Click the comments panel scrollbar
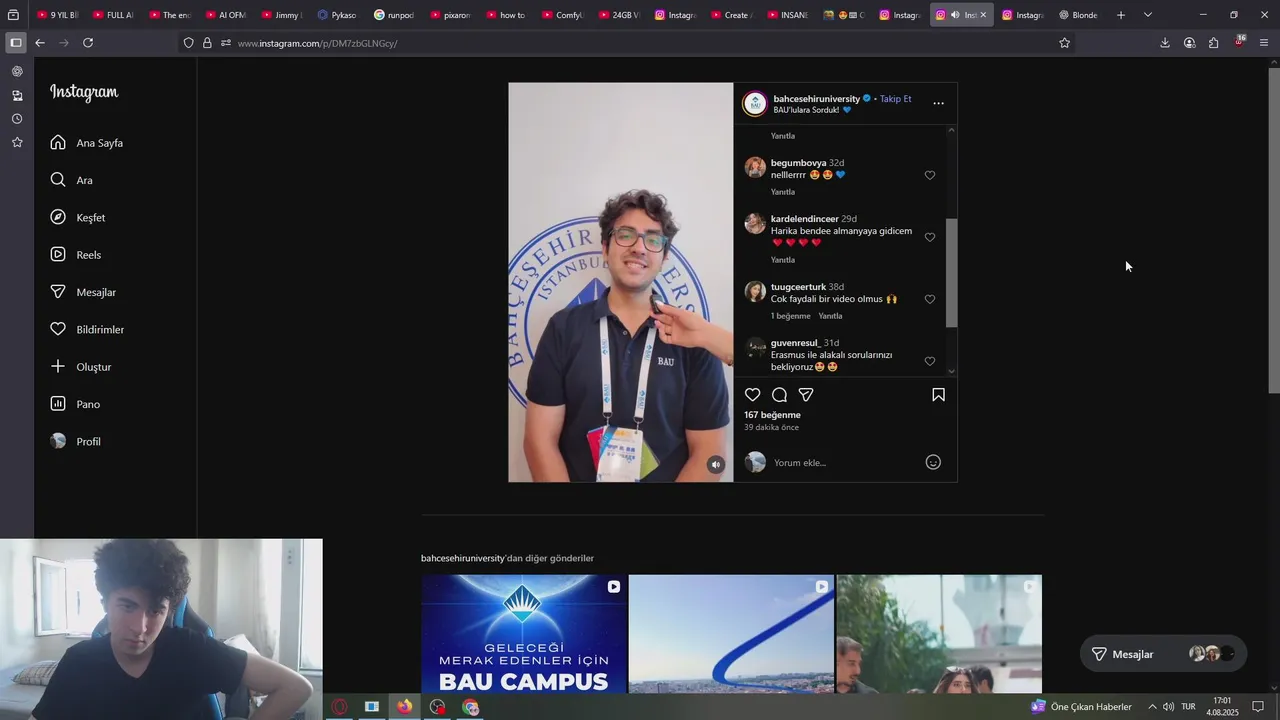This screenshot has width=1280, height=720. point(951,272)
